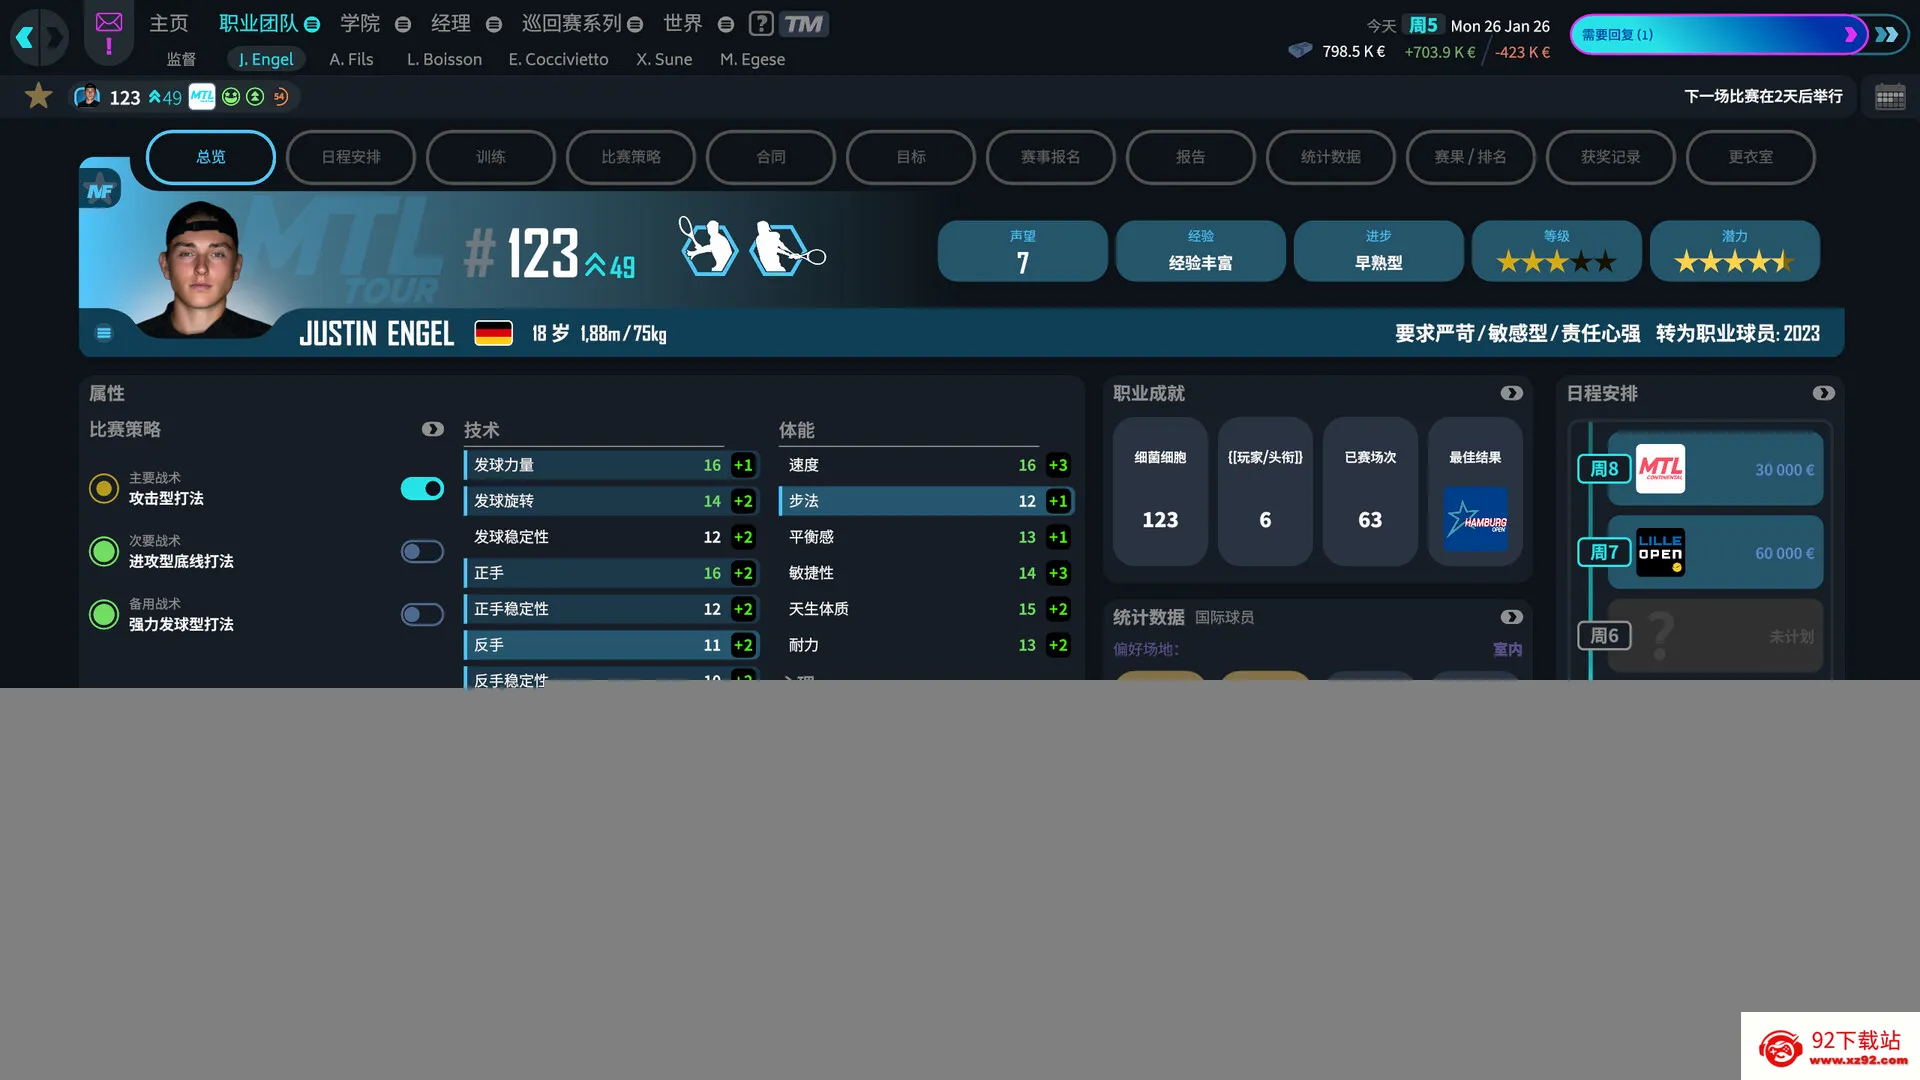Open the 赛事报名 tab

coord(1051,157)
